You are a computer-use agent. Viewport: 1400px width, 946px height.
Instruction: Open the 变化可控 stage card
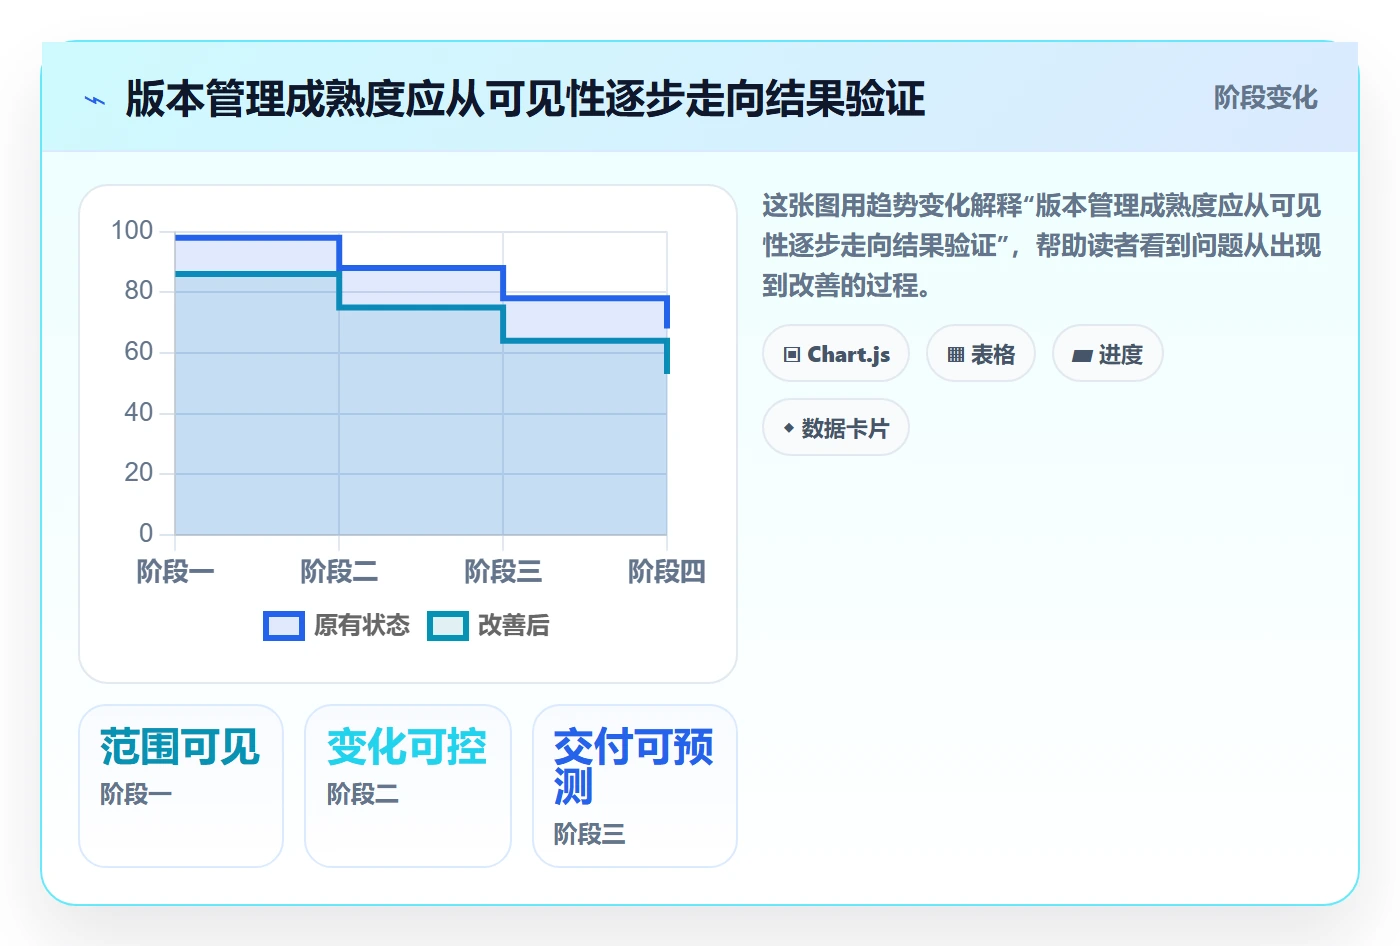click(x=408, y=786)
